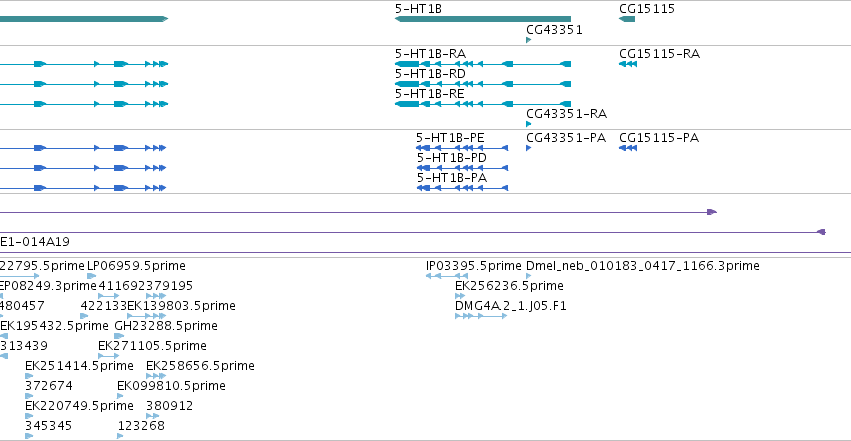Select the CG43351-PA protein arrow

pyautogui.click(x=529, y=148)
